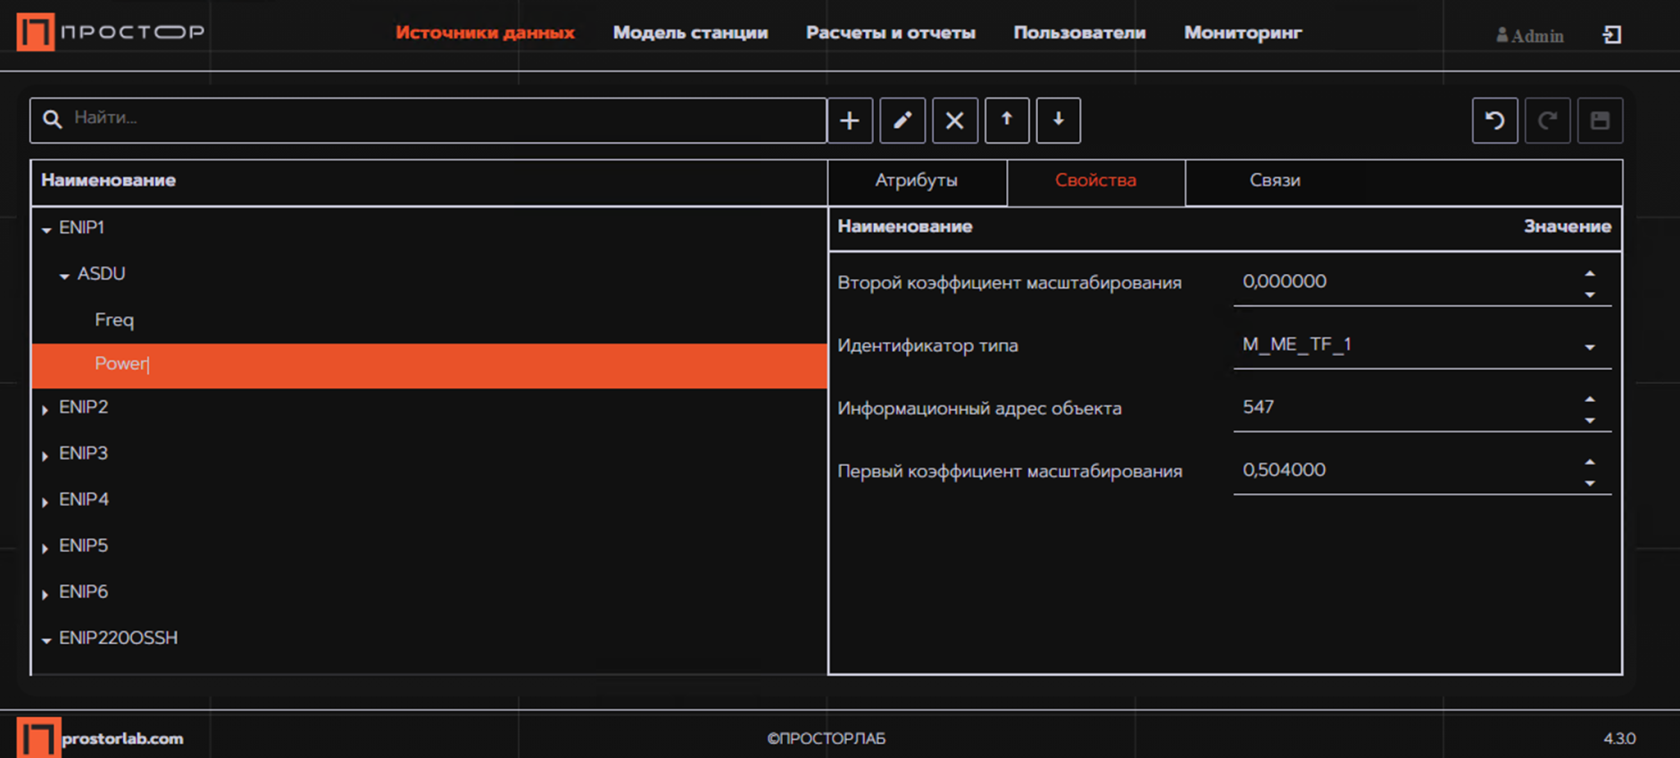
Task: Switch to the Атрибуты tab
Action: point(916,181)
